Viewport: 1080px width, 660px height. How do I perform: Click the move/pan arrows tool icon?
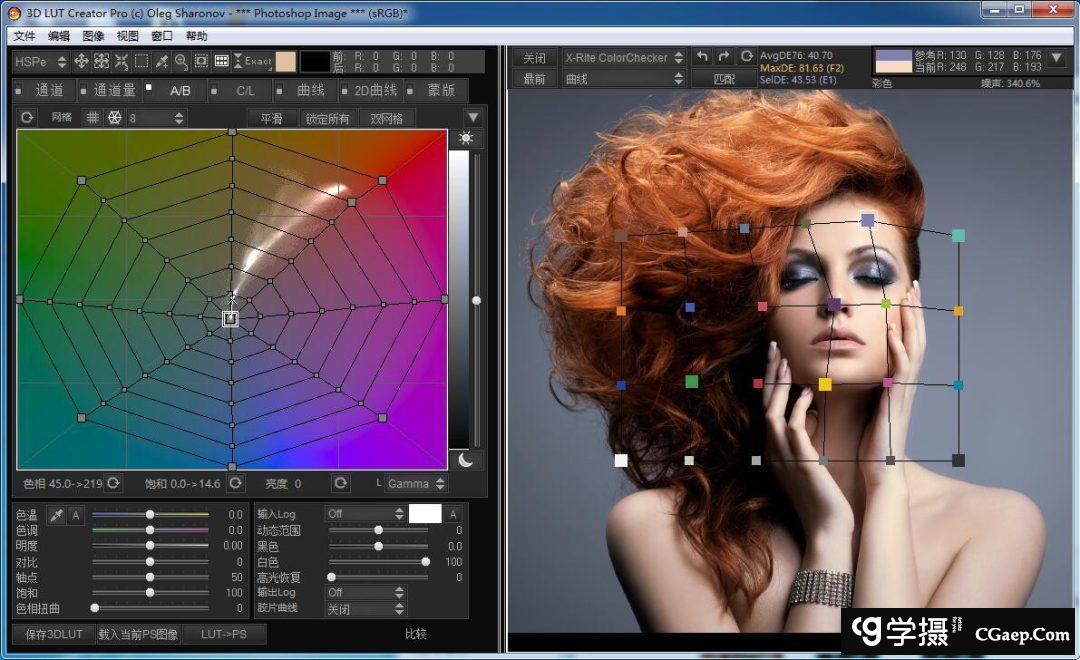pos(81,61)
